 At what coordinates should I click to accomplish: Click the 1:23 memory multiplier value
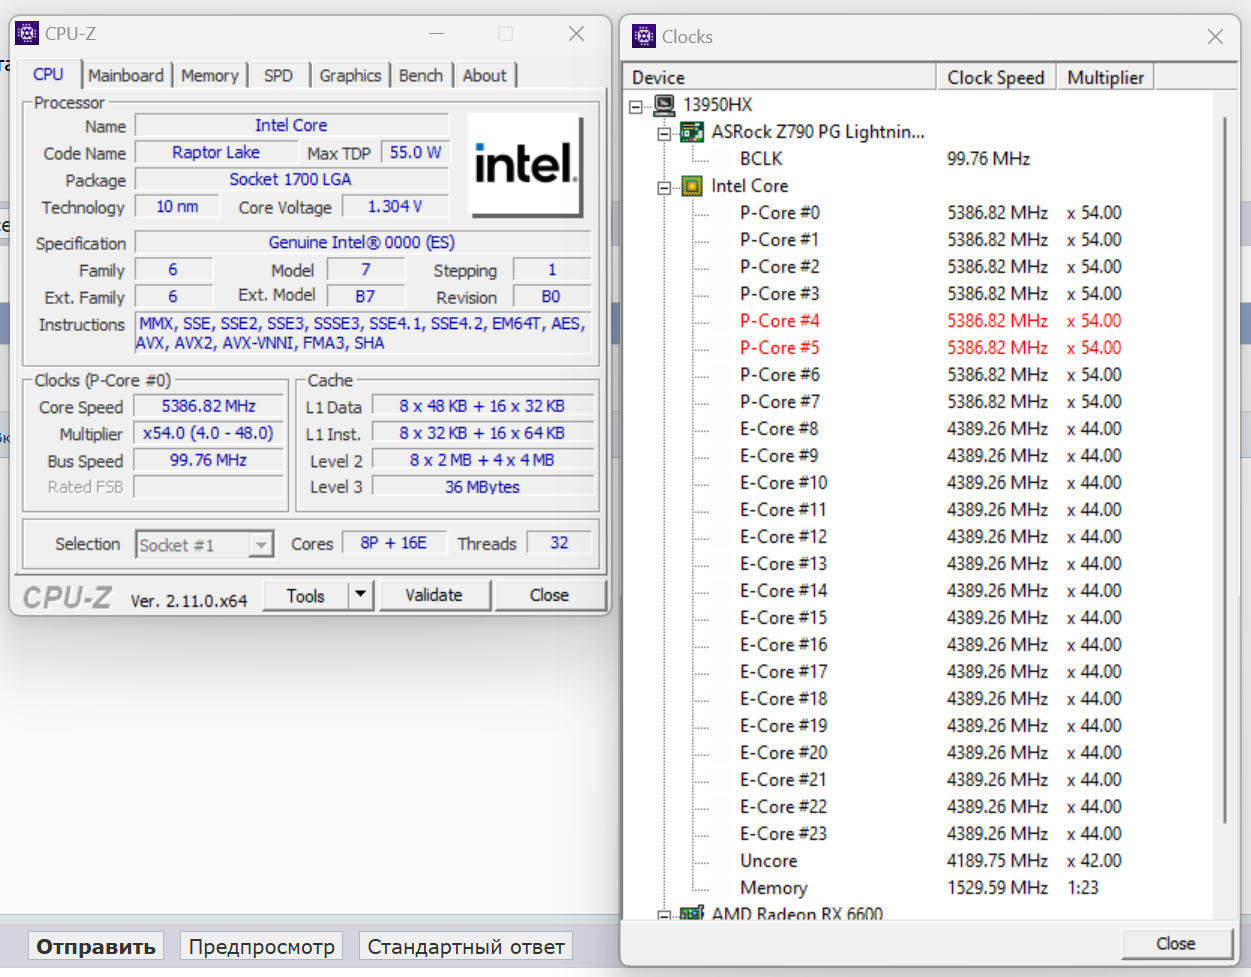pyautogui.click(x=1082, y=888)
